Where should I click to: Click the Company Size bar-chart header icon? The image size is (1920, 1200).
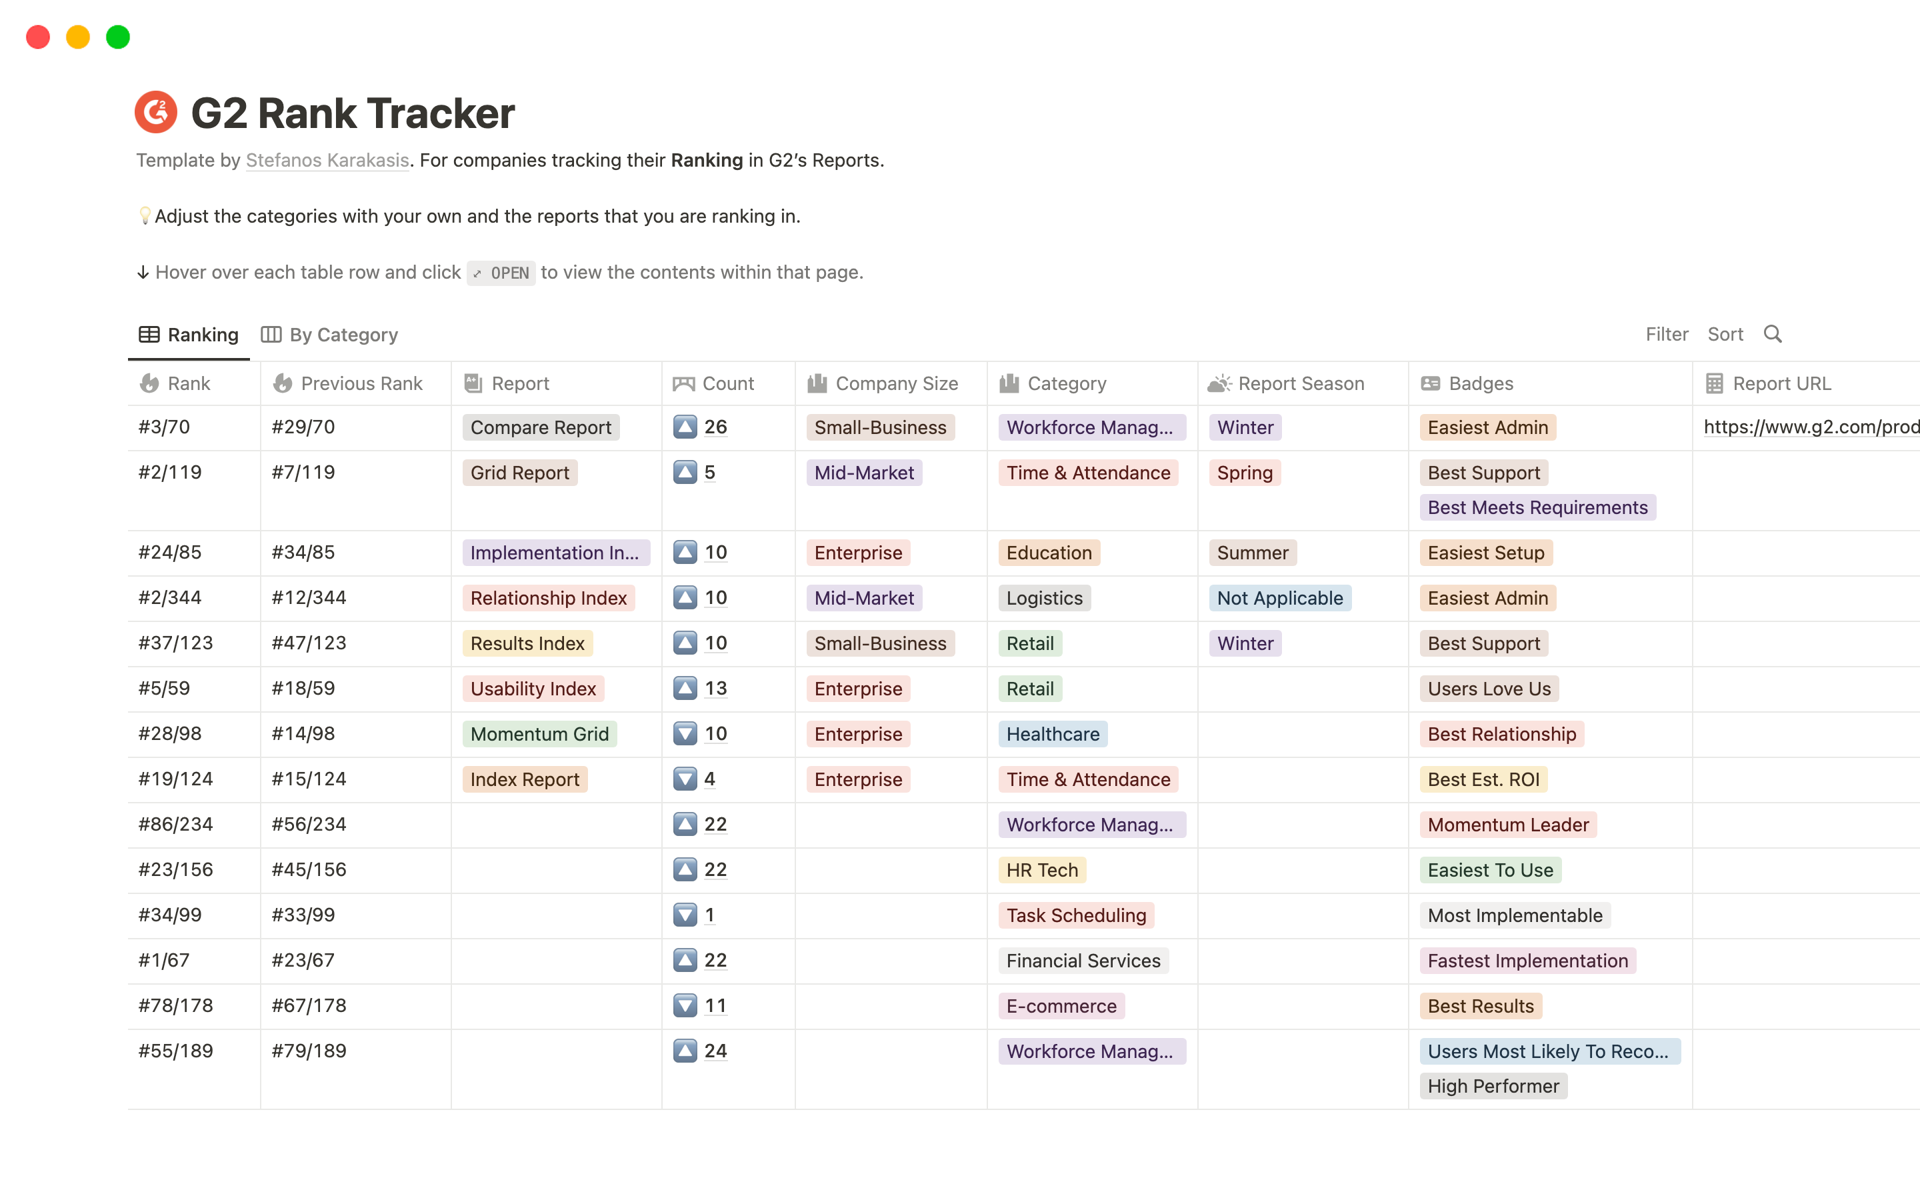(818, 383)
